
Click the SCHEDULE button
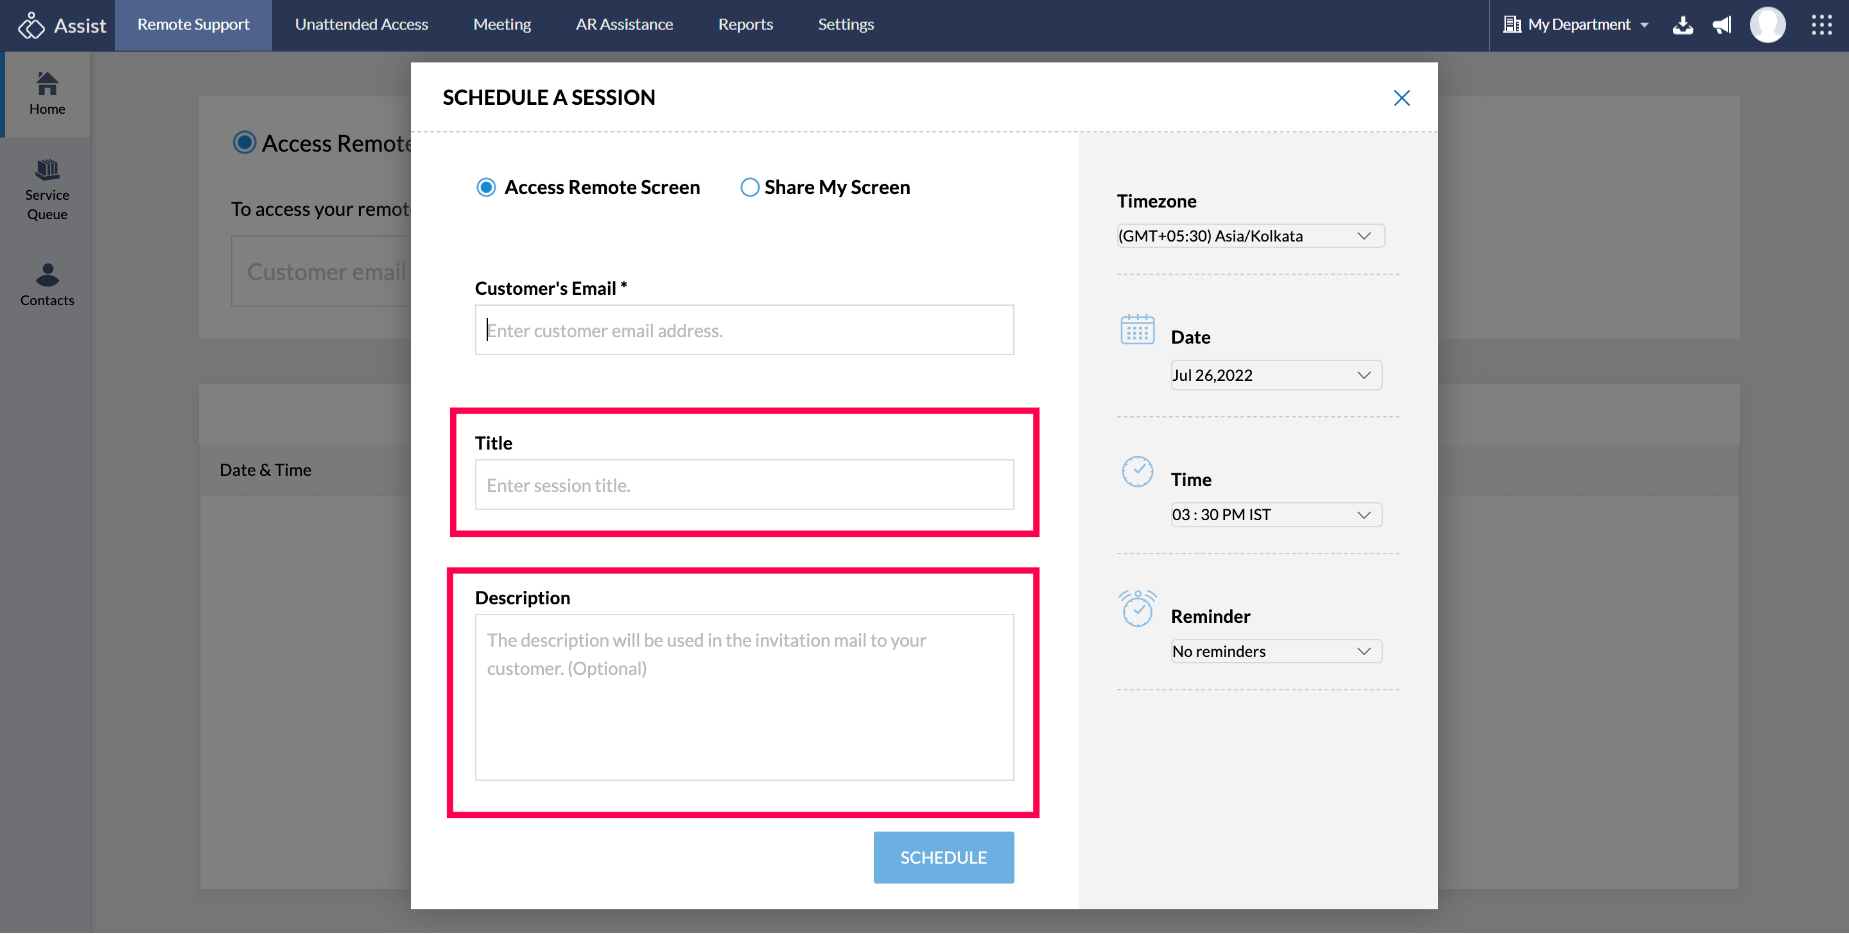943,858
